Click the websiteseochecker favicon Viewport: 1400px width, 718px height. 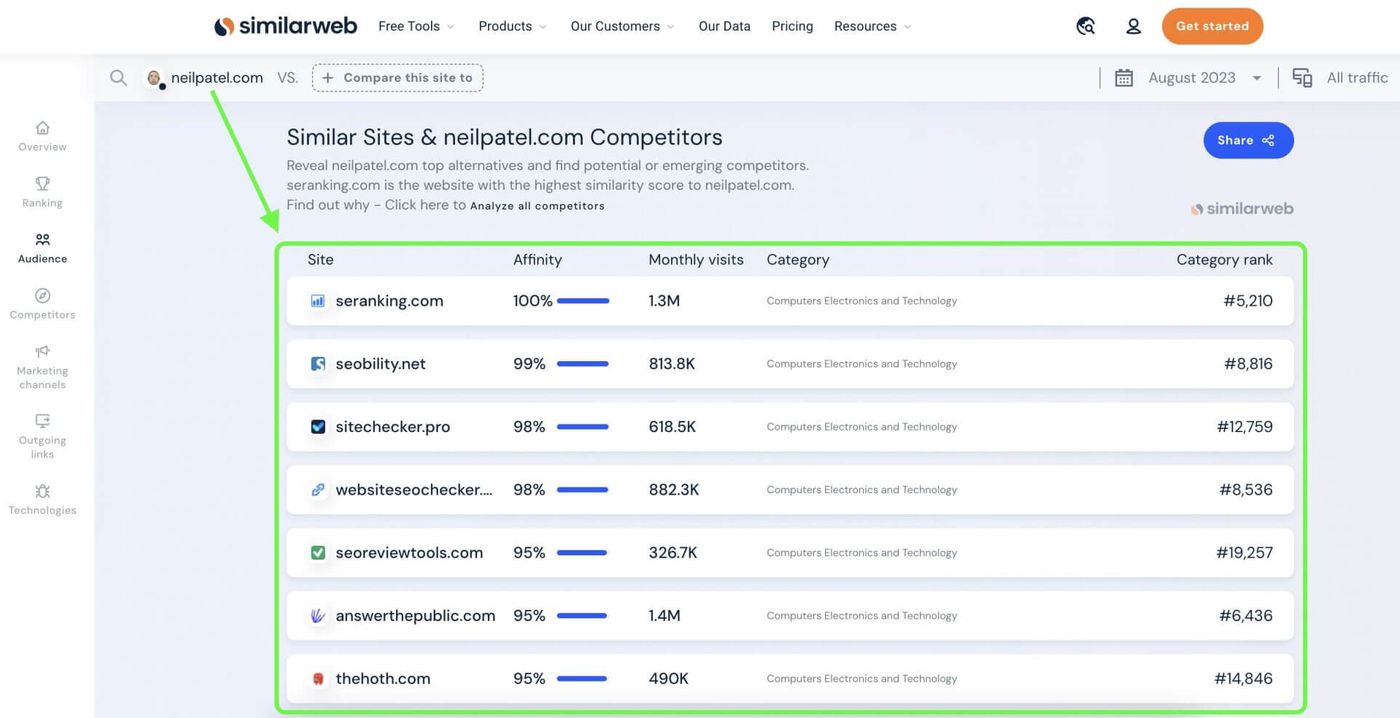(318, 490)
